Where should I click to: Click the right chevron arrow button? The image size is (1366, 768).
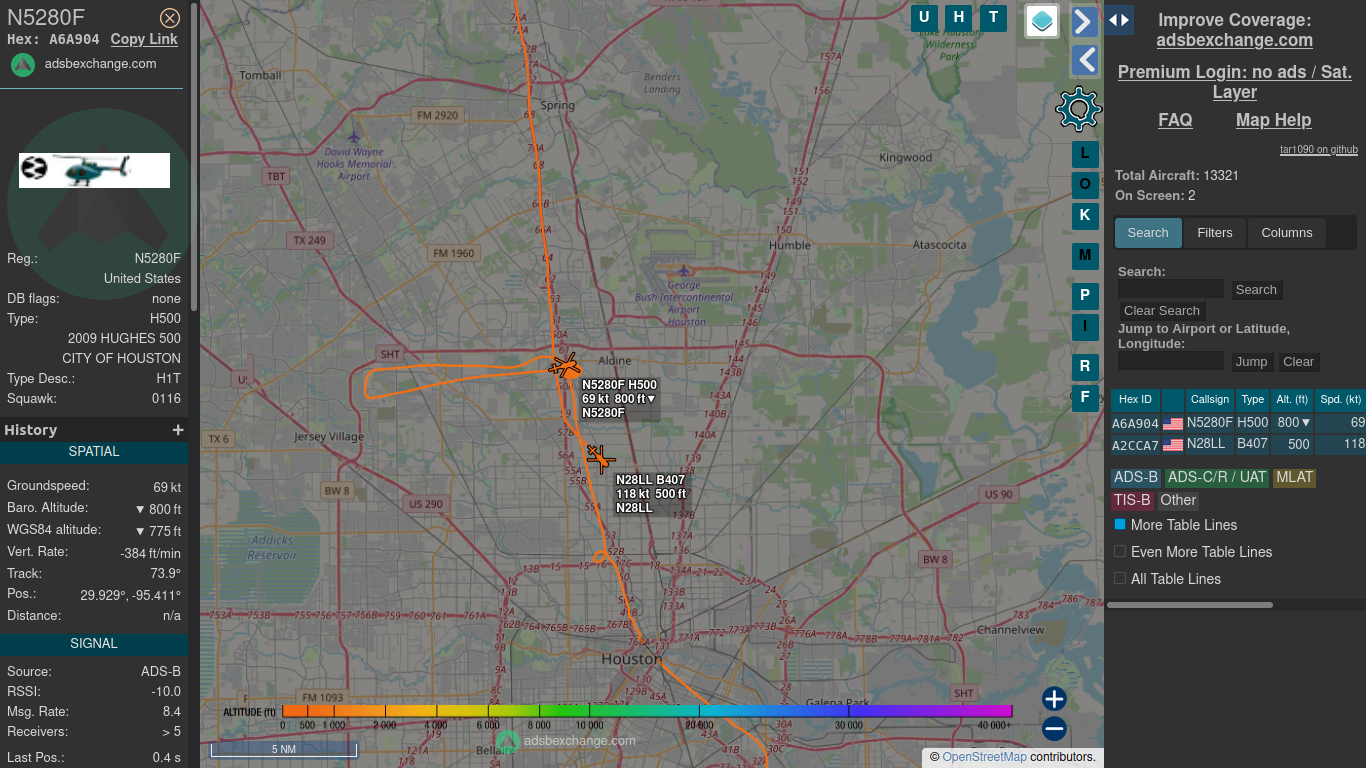coord(1085,21)
